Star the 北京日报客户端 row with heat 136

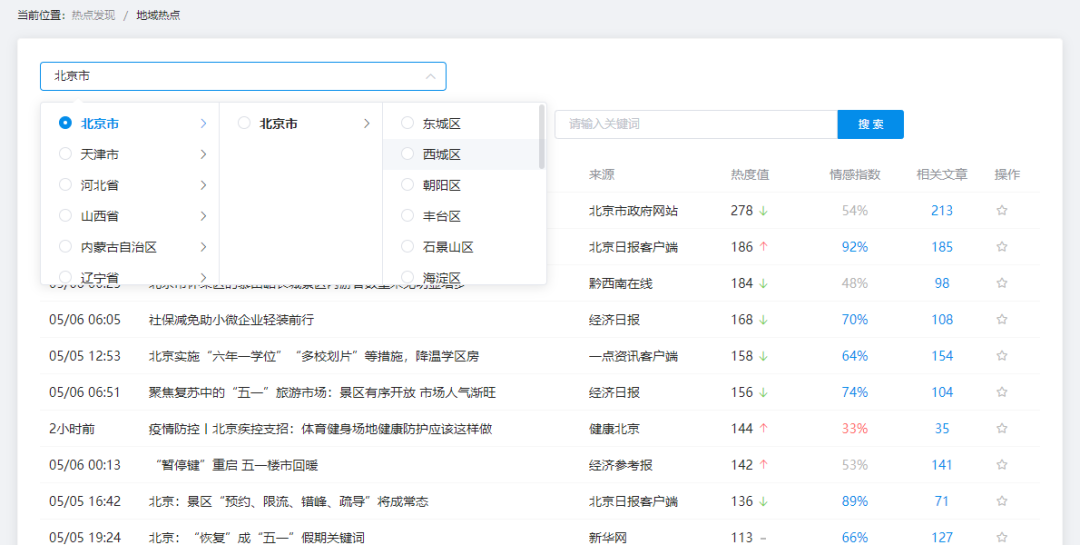tap(1002, 502)
